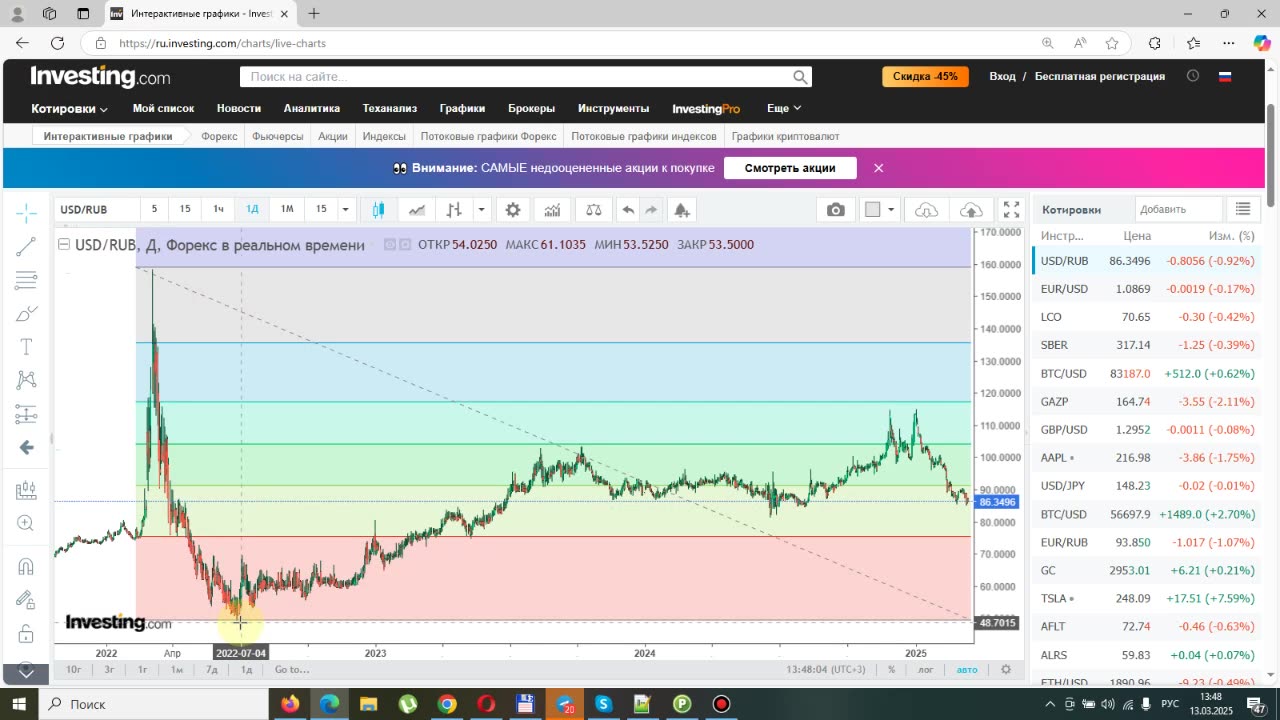Select the chart patterns tool
This screenshot has height=720, width=1280.
pos(26,380)
